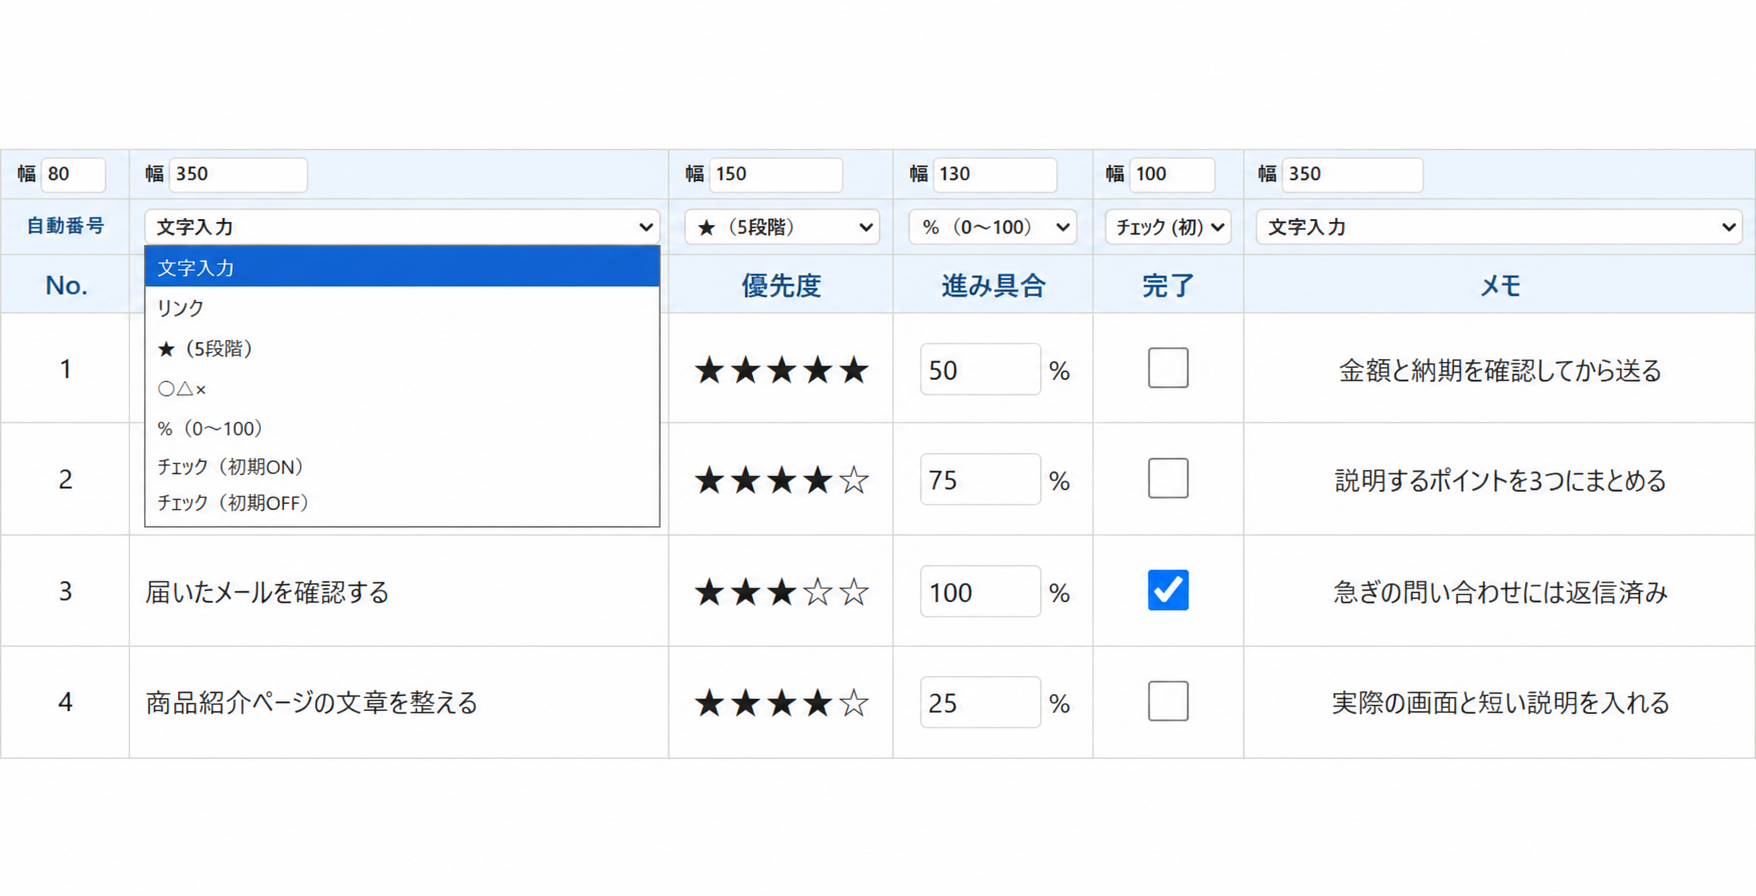Click the 優先度 column header

point(781,286)
